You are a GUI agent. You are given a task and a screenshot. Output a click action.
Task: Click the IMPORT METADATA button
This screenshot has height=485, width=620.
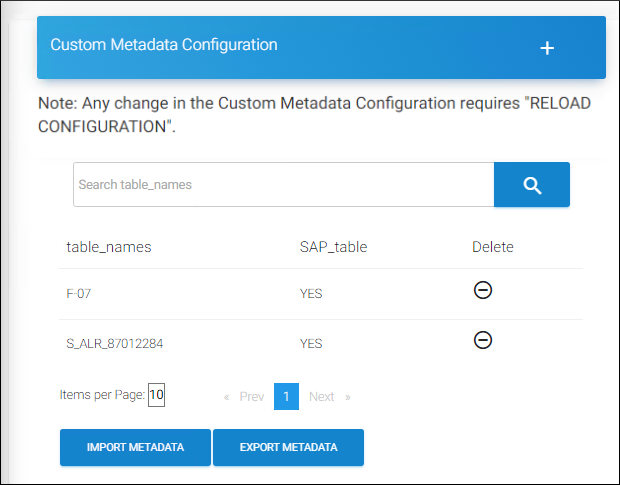pos(135,447)
